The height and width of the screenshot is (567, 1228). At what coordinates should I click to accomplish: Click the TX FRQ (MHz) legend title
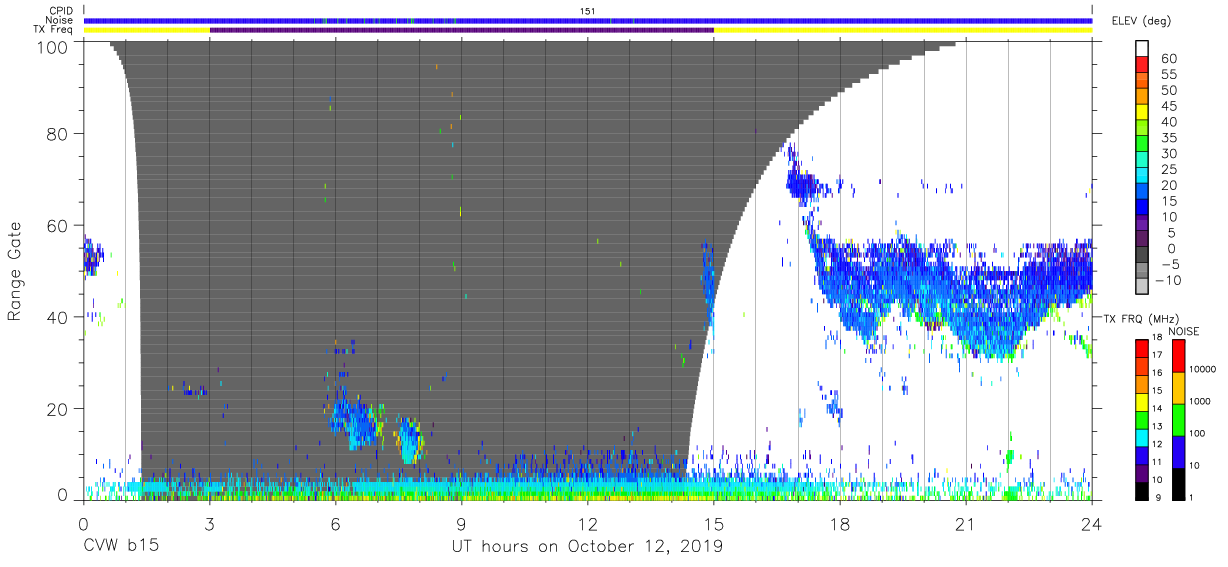click(x=1139, y=318)
